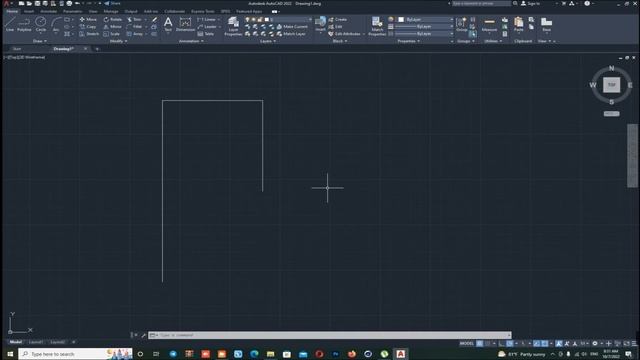Click the Share button
The height and width of the screenshot is (360, 640).
coord(112,3)
